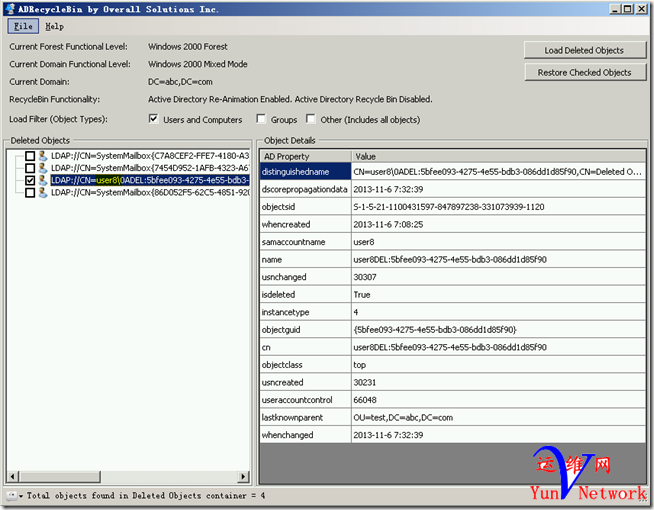
Task: Click user icon beside SystemMailbox{86D052F5 entry
Action: tap(43, 193)
